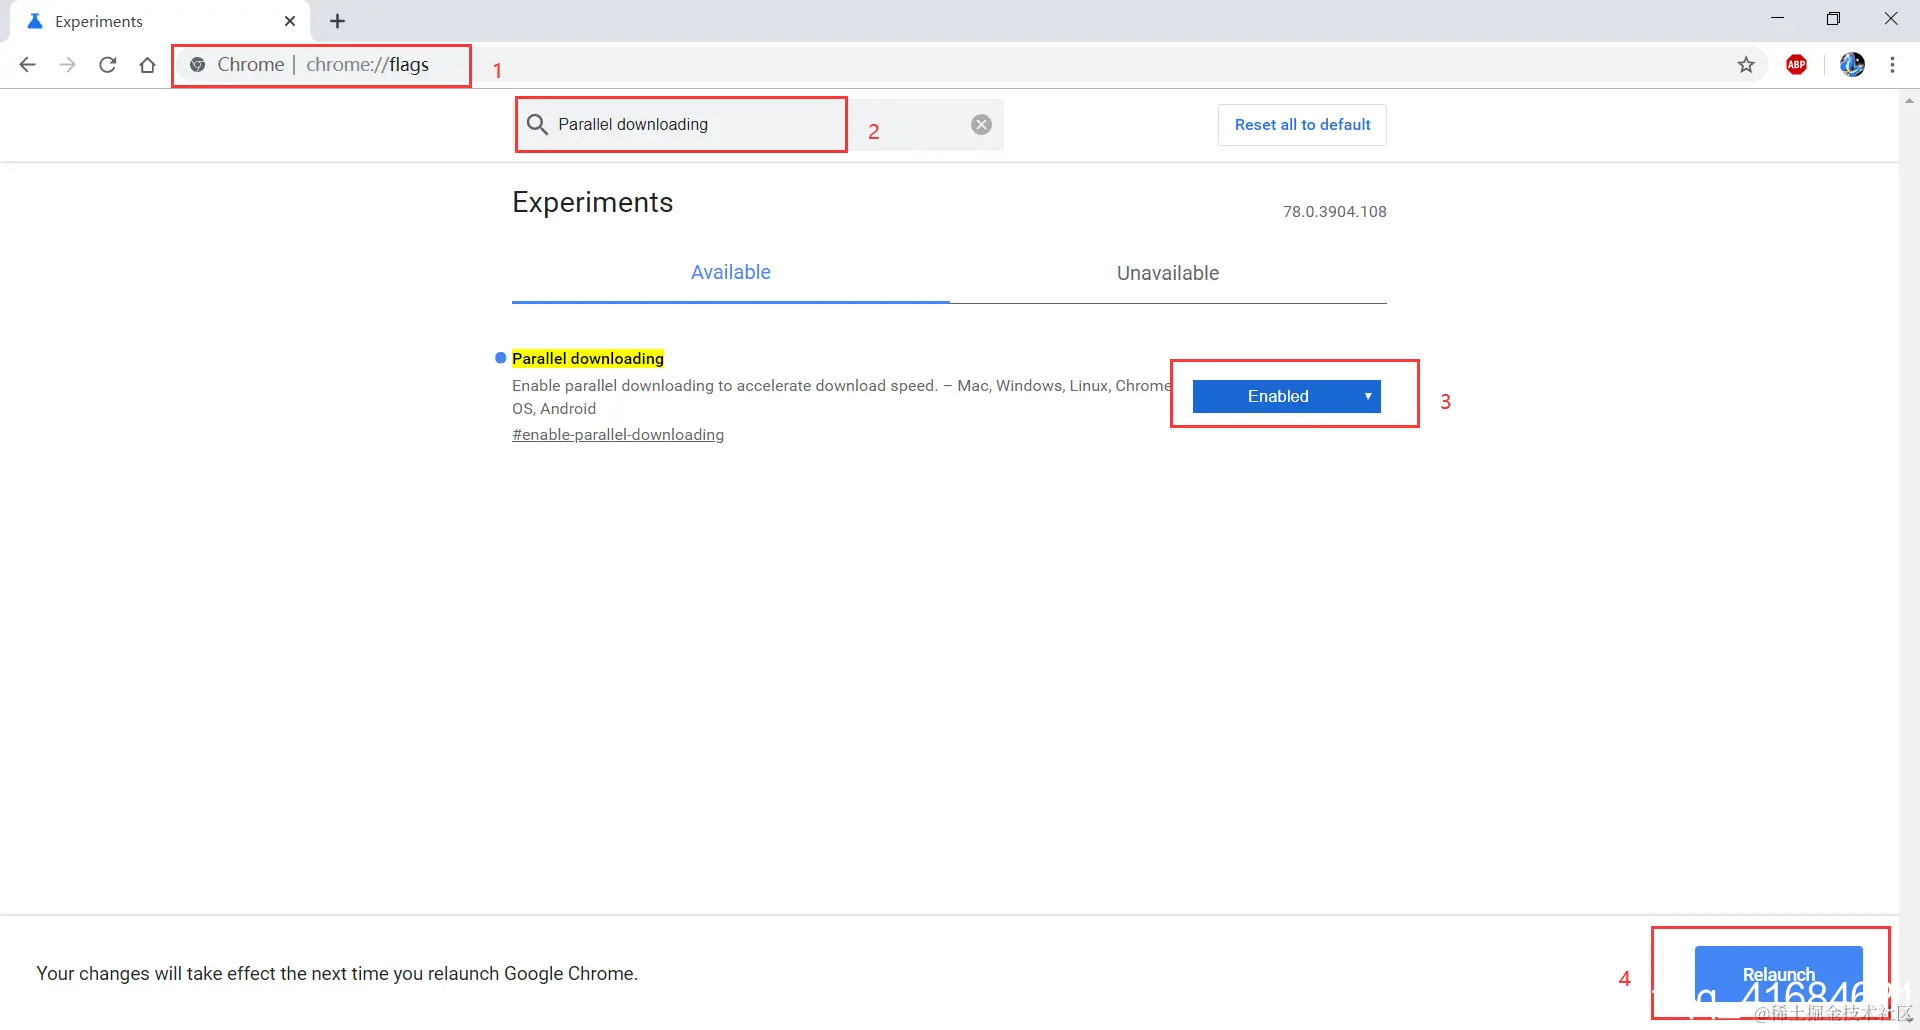Click the browser back arrow
The image size is (1920, 1030).
pyautogui.click(x=28, y=65)
